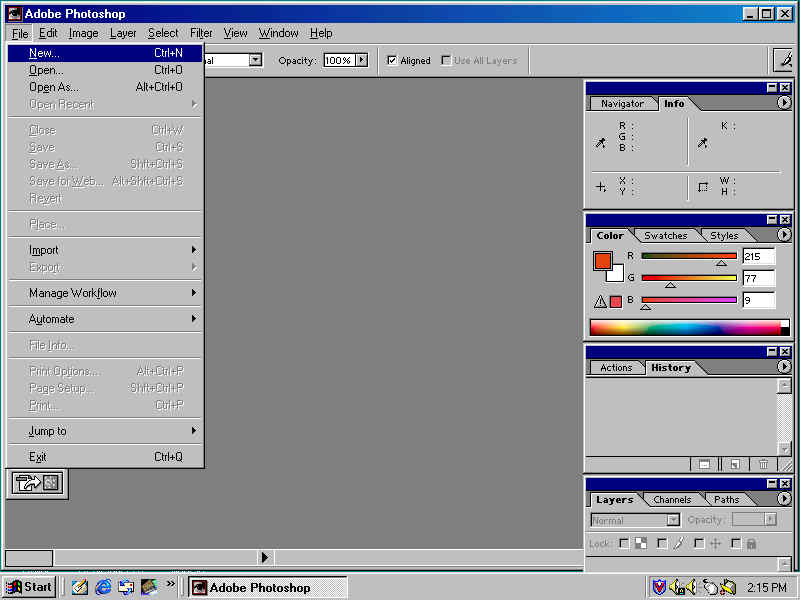This screenshot has width=800, height=600.
Task: Pick a color from the color ramp bar
Action: tap(689, 327)
